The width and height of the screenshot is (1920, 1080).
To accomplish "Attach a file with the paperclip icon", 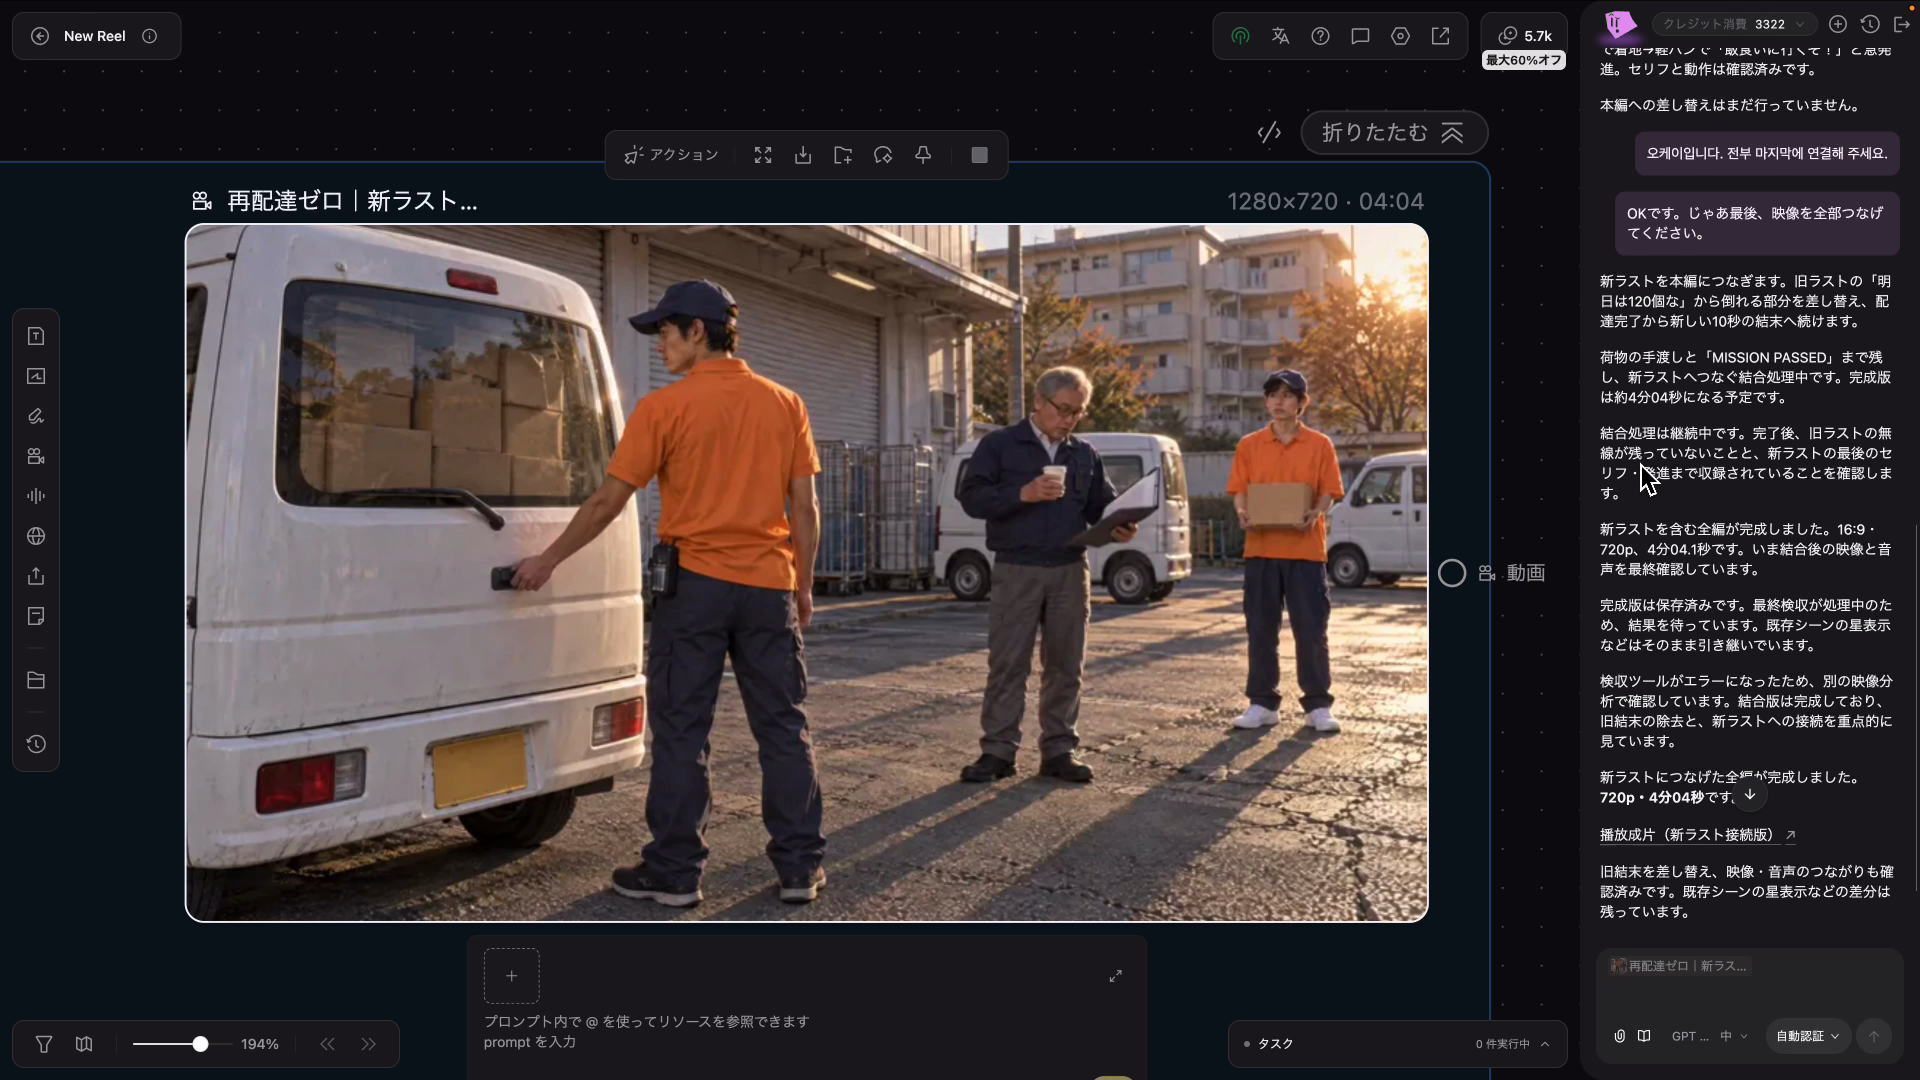I will coord(1620,1036).
